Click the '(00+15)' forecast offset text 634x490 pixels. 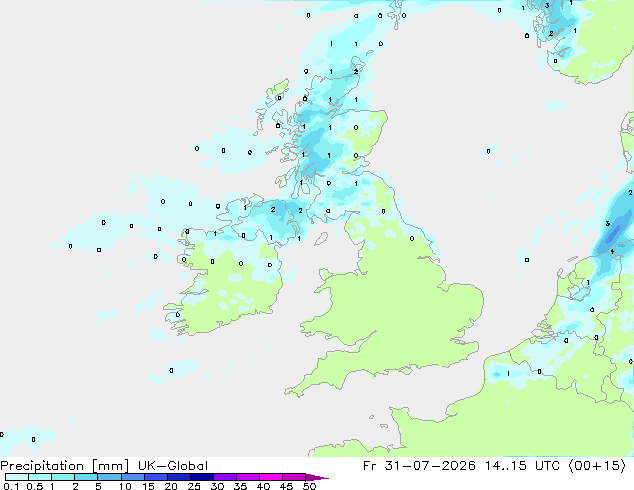click(597, 466)
